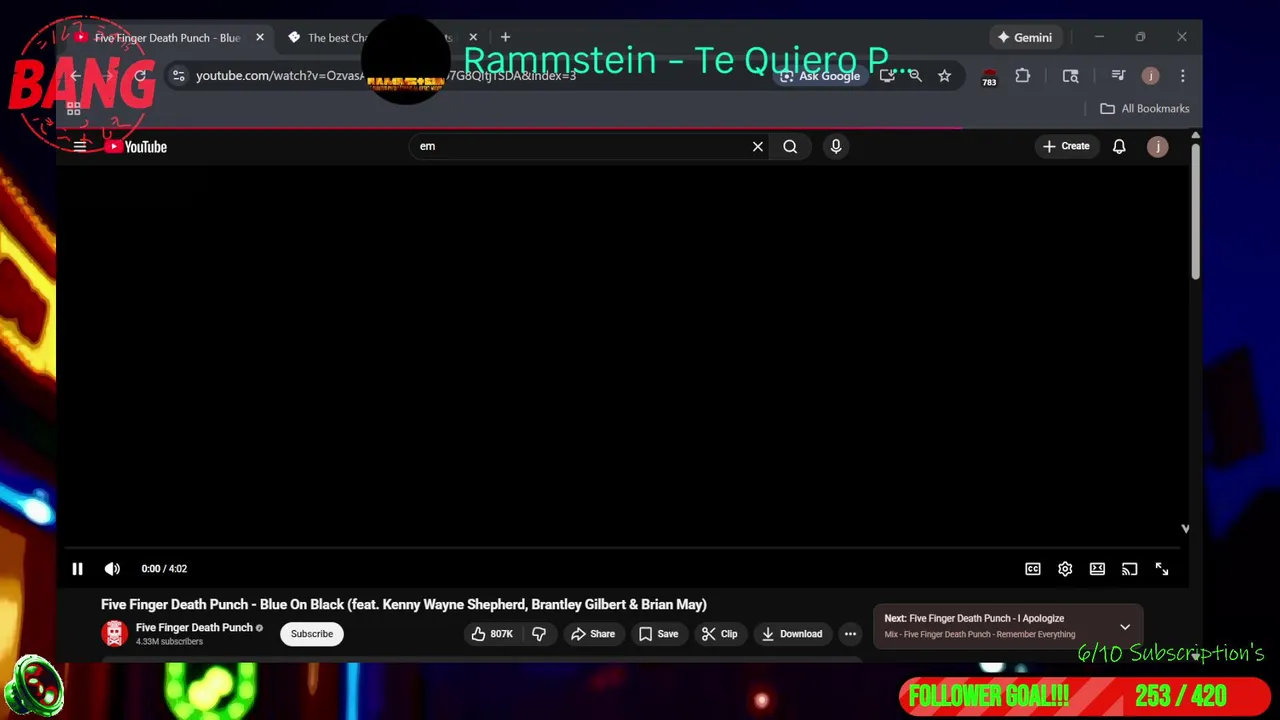Open Gemini in Chrome
Image resolution: width=1280 pixels, height=720 pixels.
(x=1024, y=38)
